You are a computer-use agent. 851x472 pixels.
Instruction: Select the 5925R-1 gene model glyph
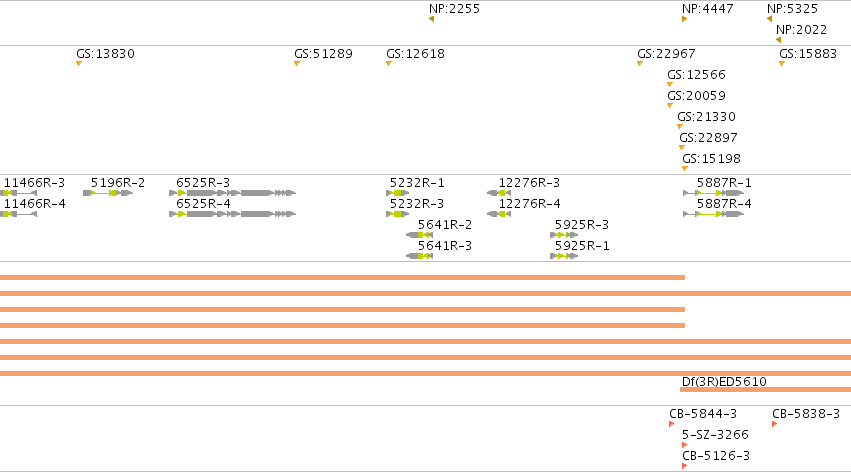click(564, 256)
